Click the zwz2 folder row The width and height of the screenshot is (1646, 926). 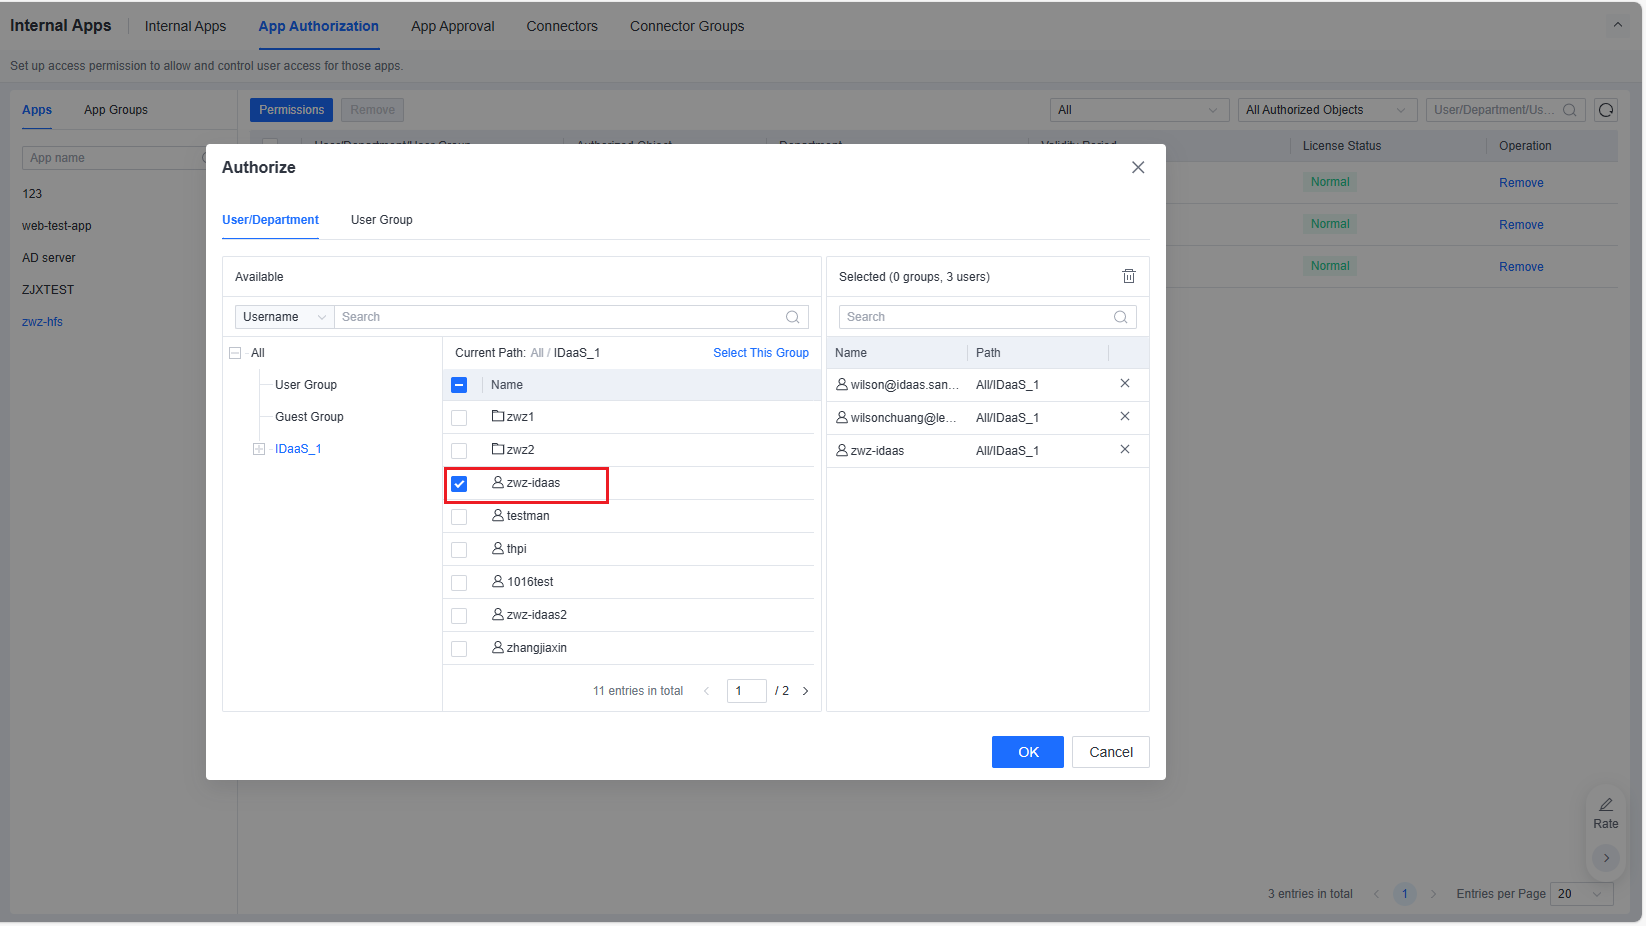click(629, 450)
